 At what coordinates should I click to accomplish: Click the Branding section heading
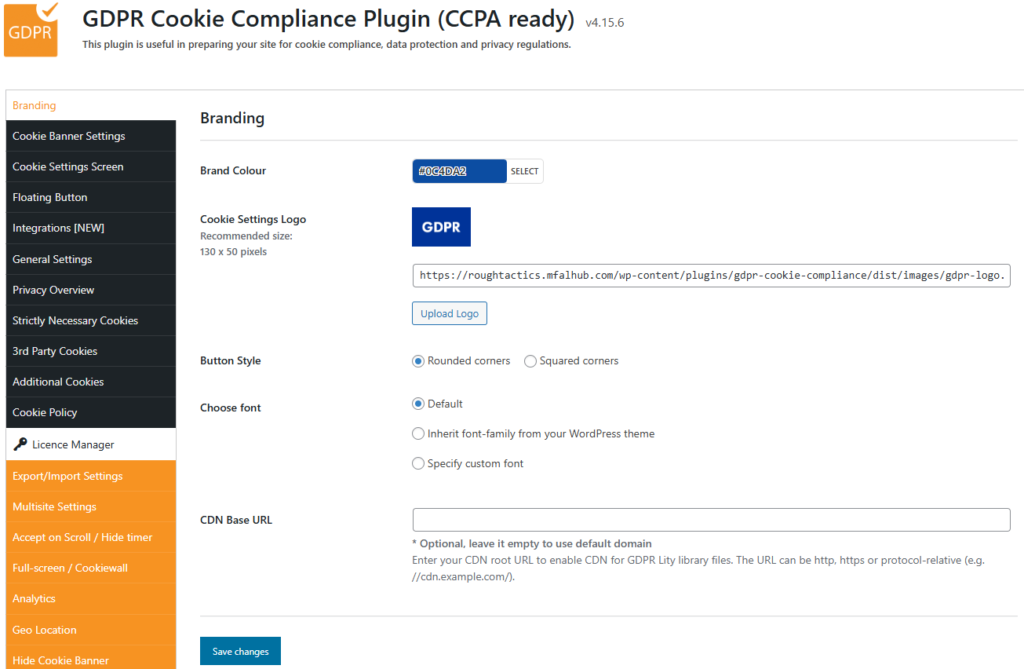click(x=232, y=118)
